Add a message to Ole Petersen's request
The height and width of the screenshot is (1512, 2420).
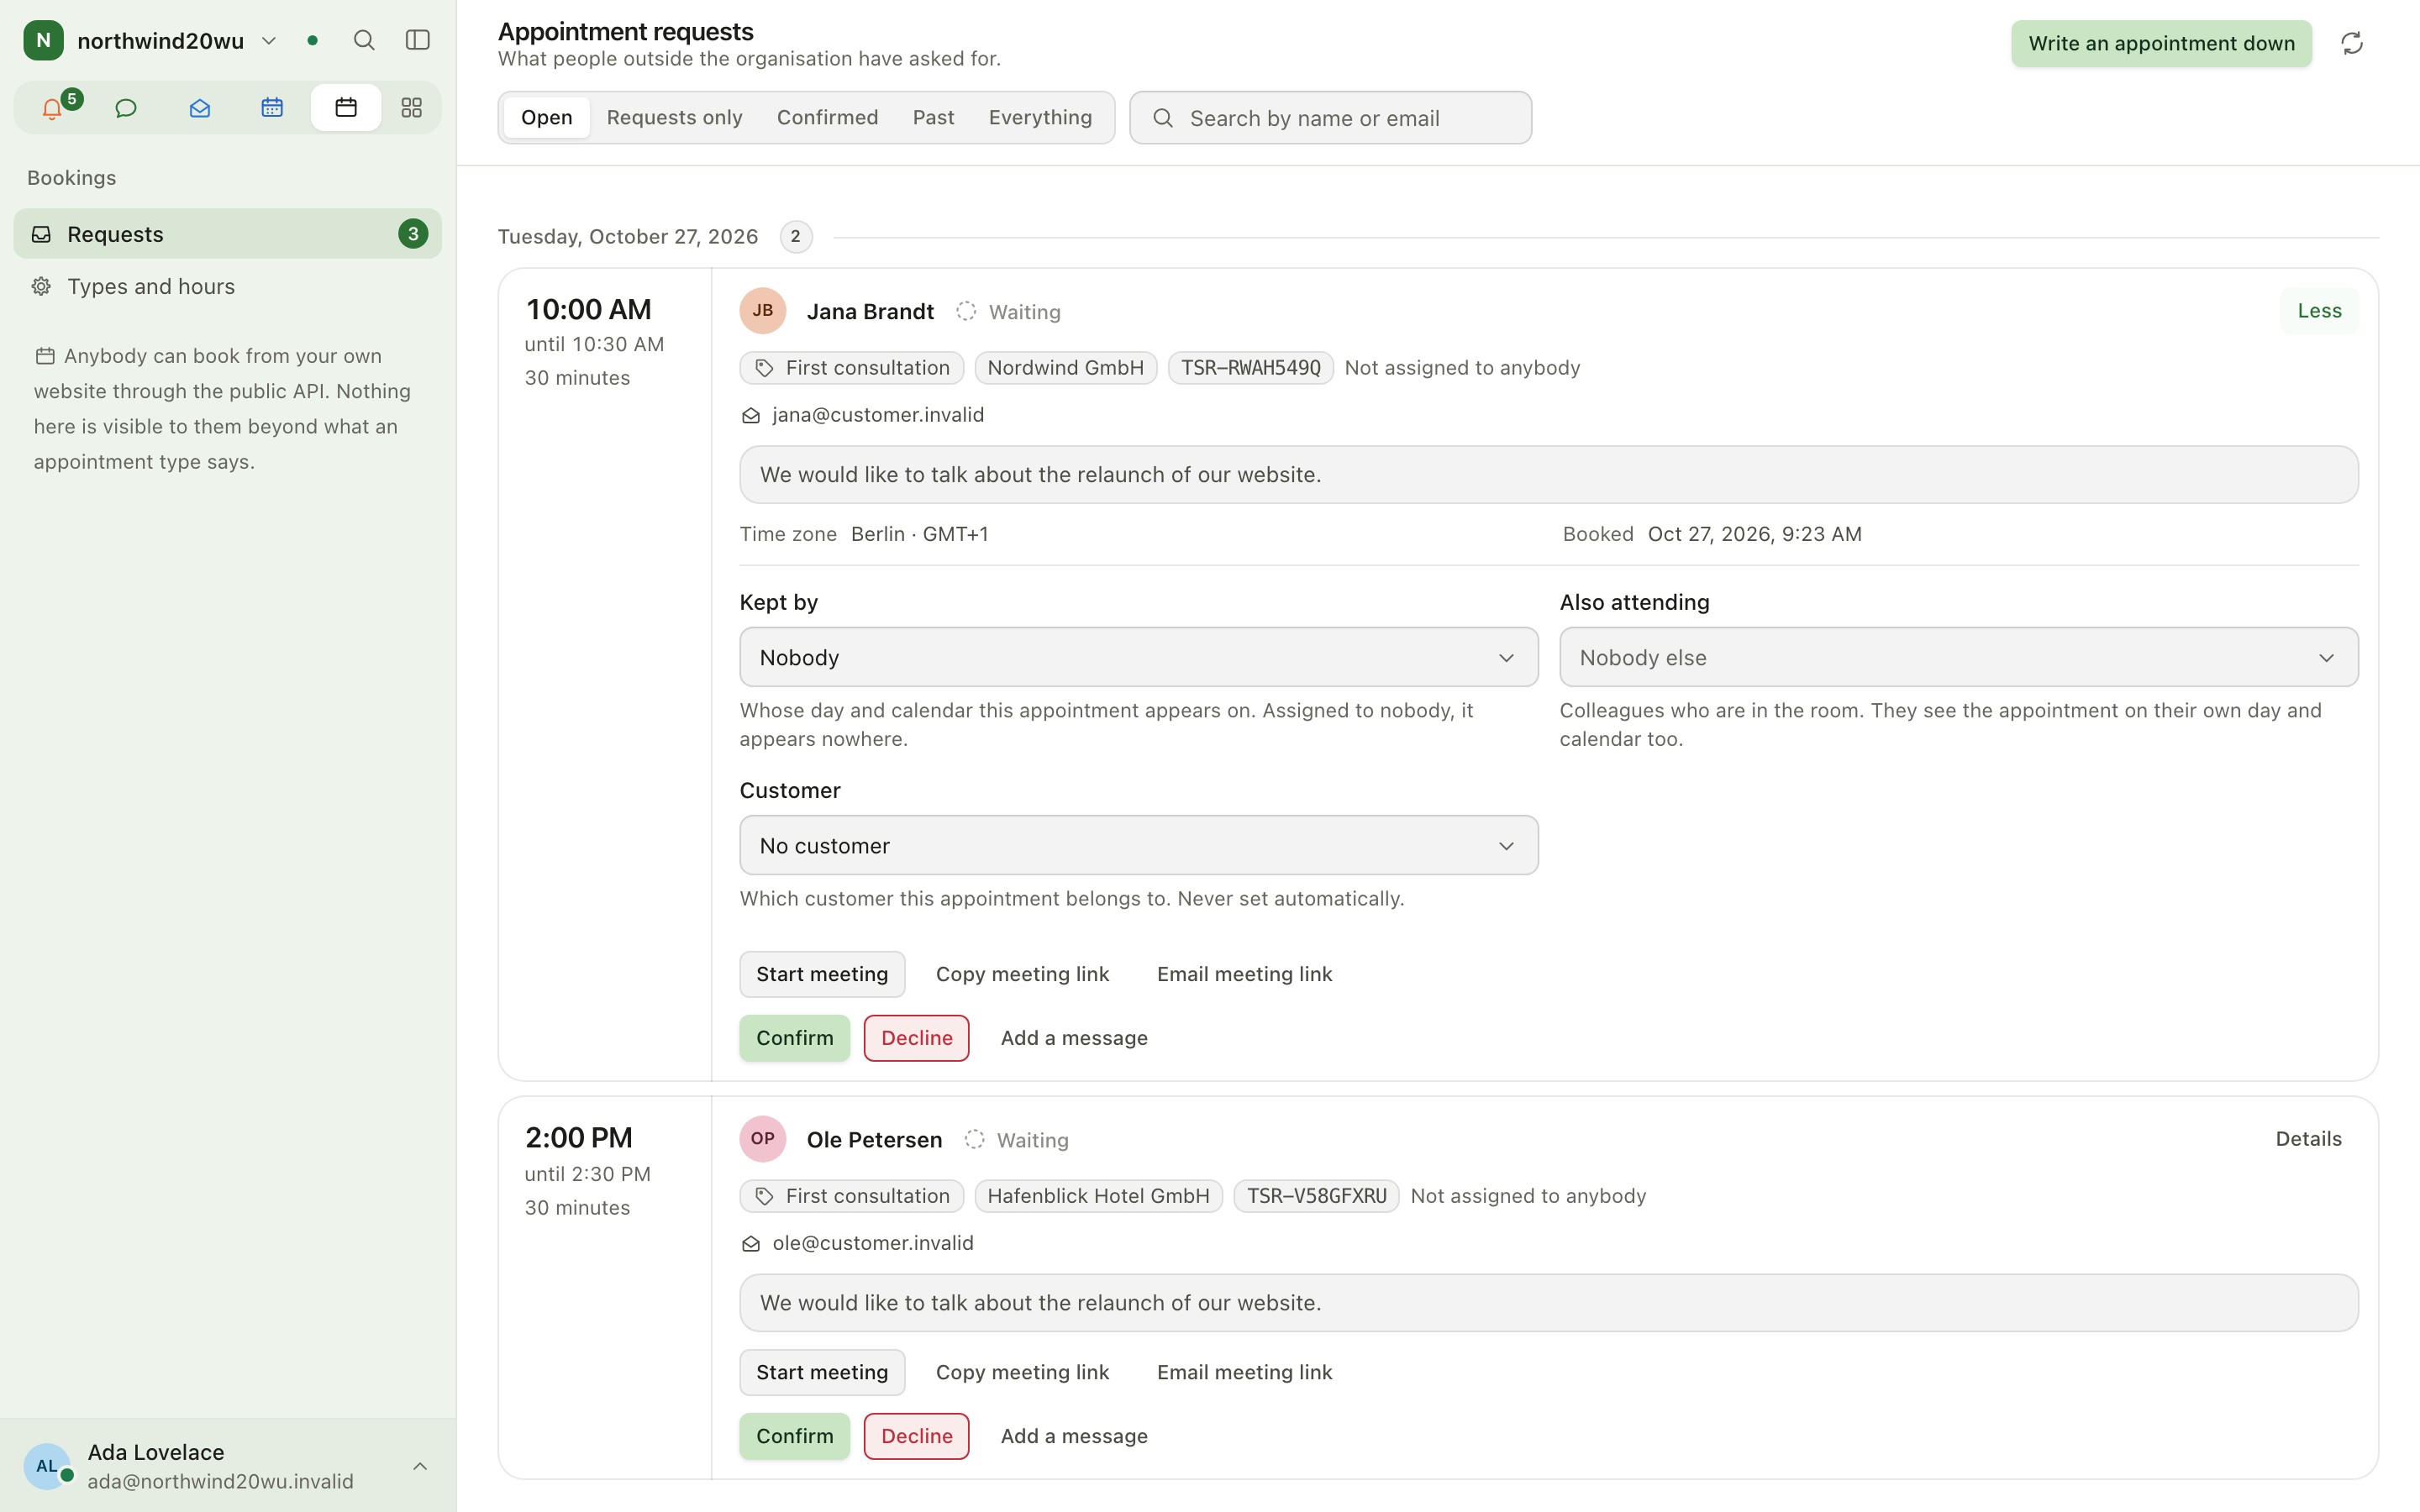pos(1074,1436)
